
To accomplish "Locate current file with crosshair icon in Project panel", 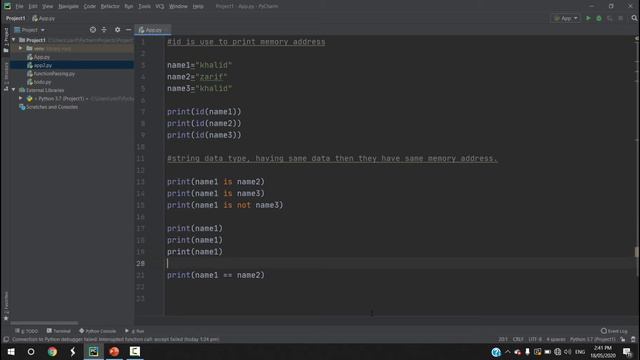I will (x=93, y=30).
